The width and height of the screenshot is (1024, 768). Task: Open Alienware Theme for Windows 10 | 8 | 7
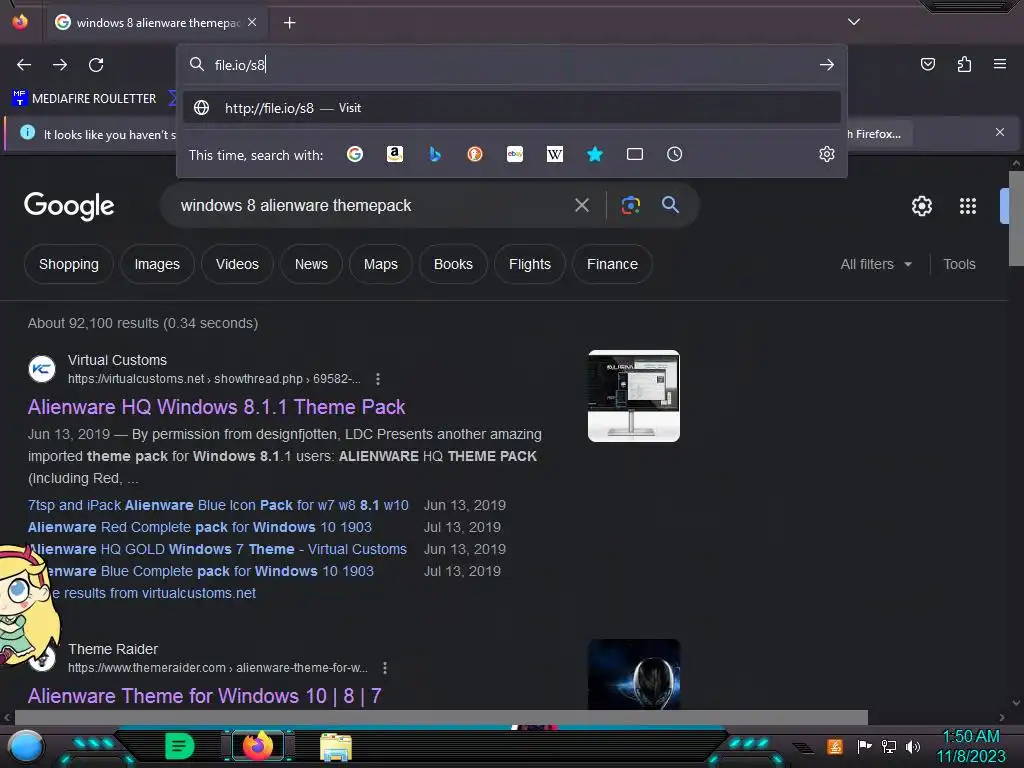click(204, 696)
